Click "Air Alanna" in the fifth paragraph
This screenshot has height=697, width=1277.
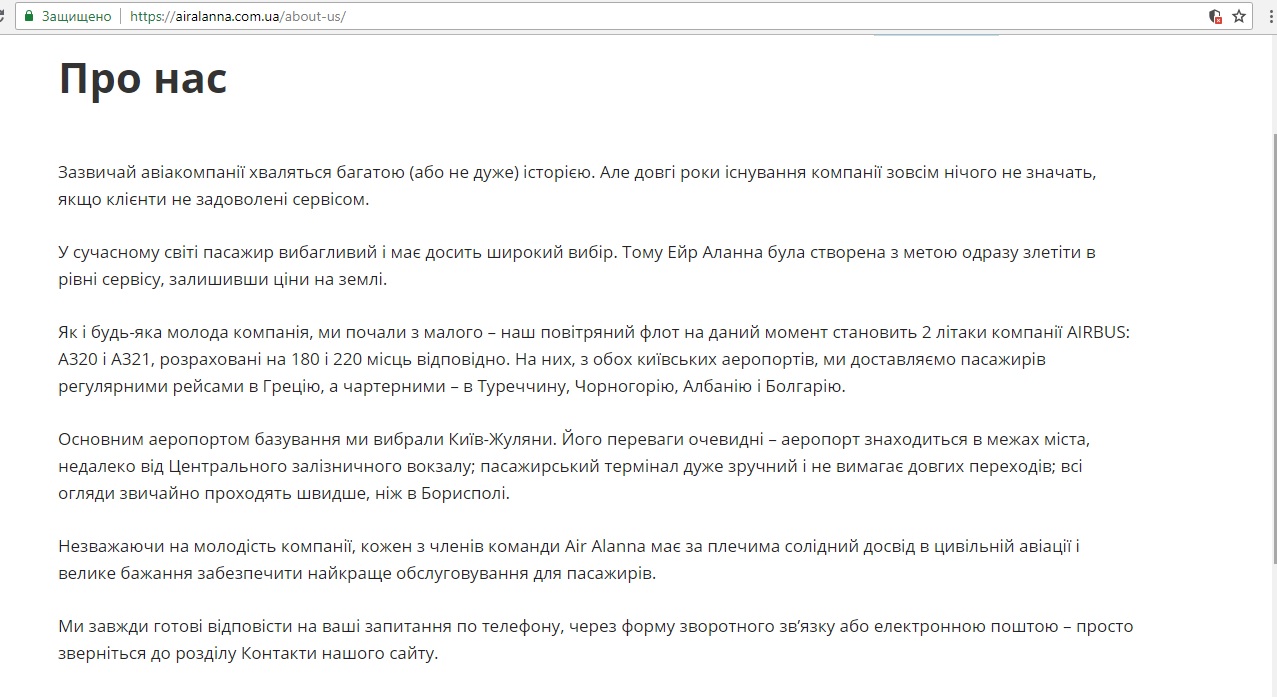click(603, 546)
